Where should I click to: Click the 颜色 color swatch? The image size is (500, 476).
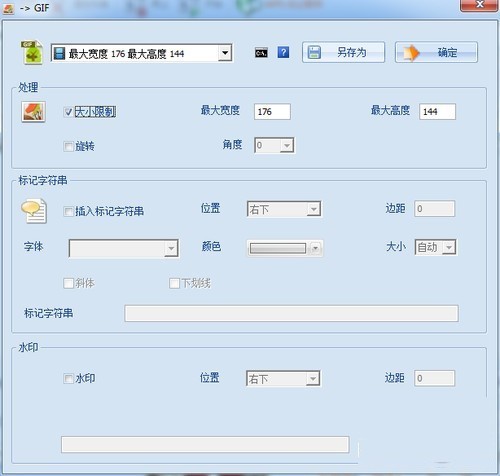(x=278, y=249)
